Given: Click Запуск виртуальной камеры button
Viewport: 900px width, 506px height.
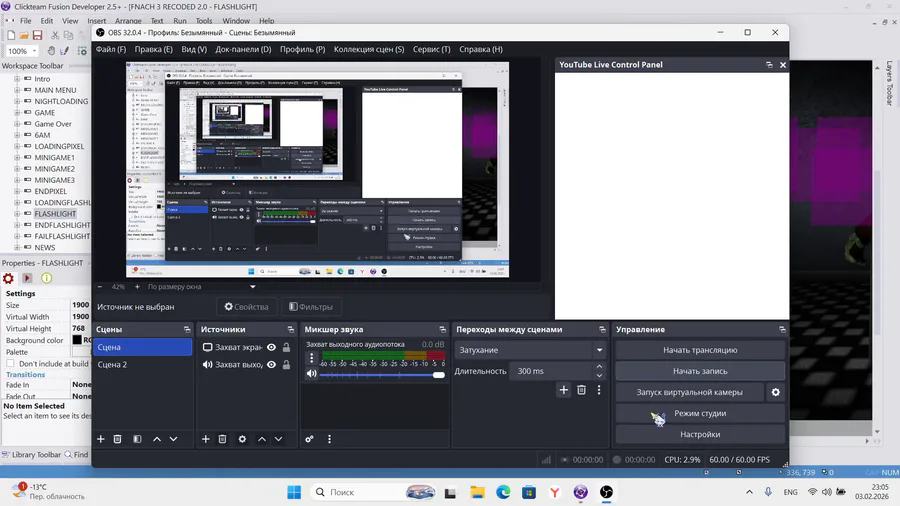Looking at the screenshot, I should 689,392.
